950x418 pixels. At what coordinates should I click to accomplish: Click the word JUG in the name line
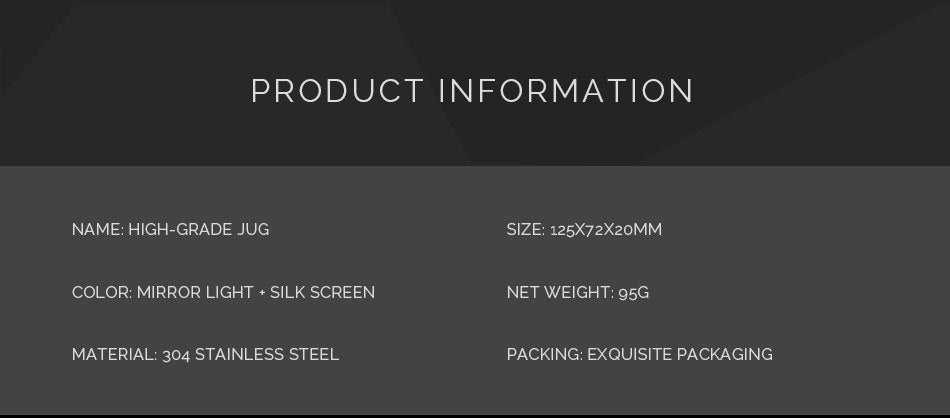click(253, 230)
